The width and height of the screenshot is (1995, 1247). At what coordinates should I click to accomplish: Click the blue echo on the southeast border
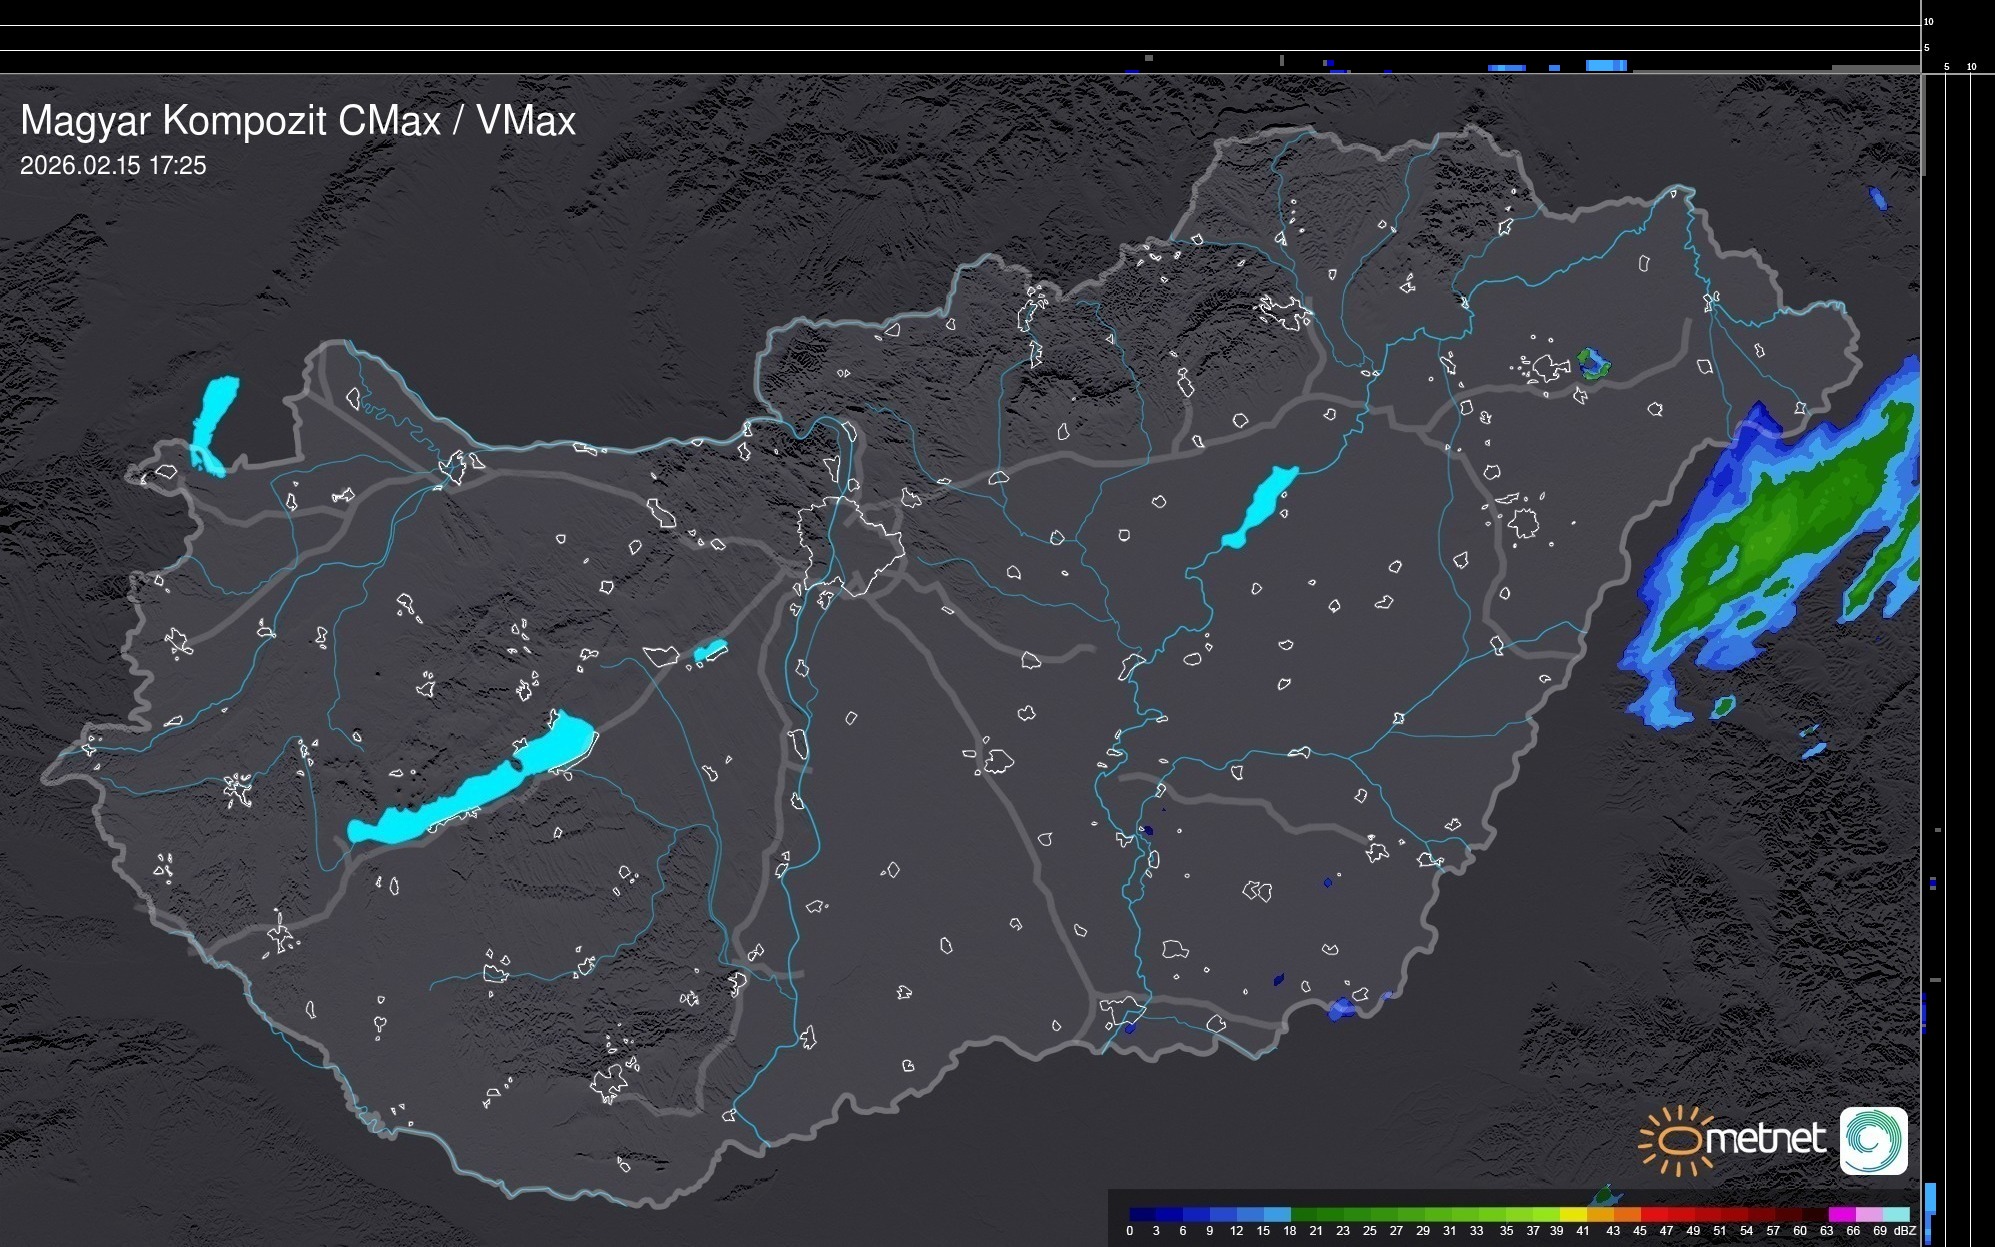pos(1341,1009)
